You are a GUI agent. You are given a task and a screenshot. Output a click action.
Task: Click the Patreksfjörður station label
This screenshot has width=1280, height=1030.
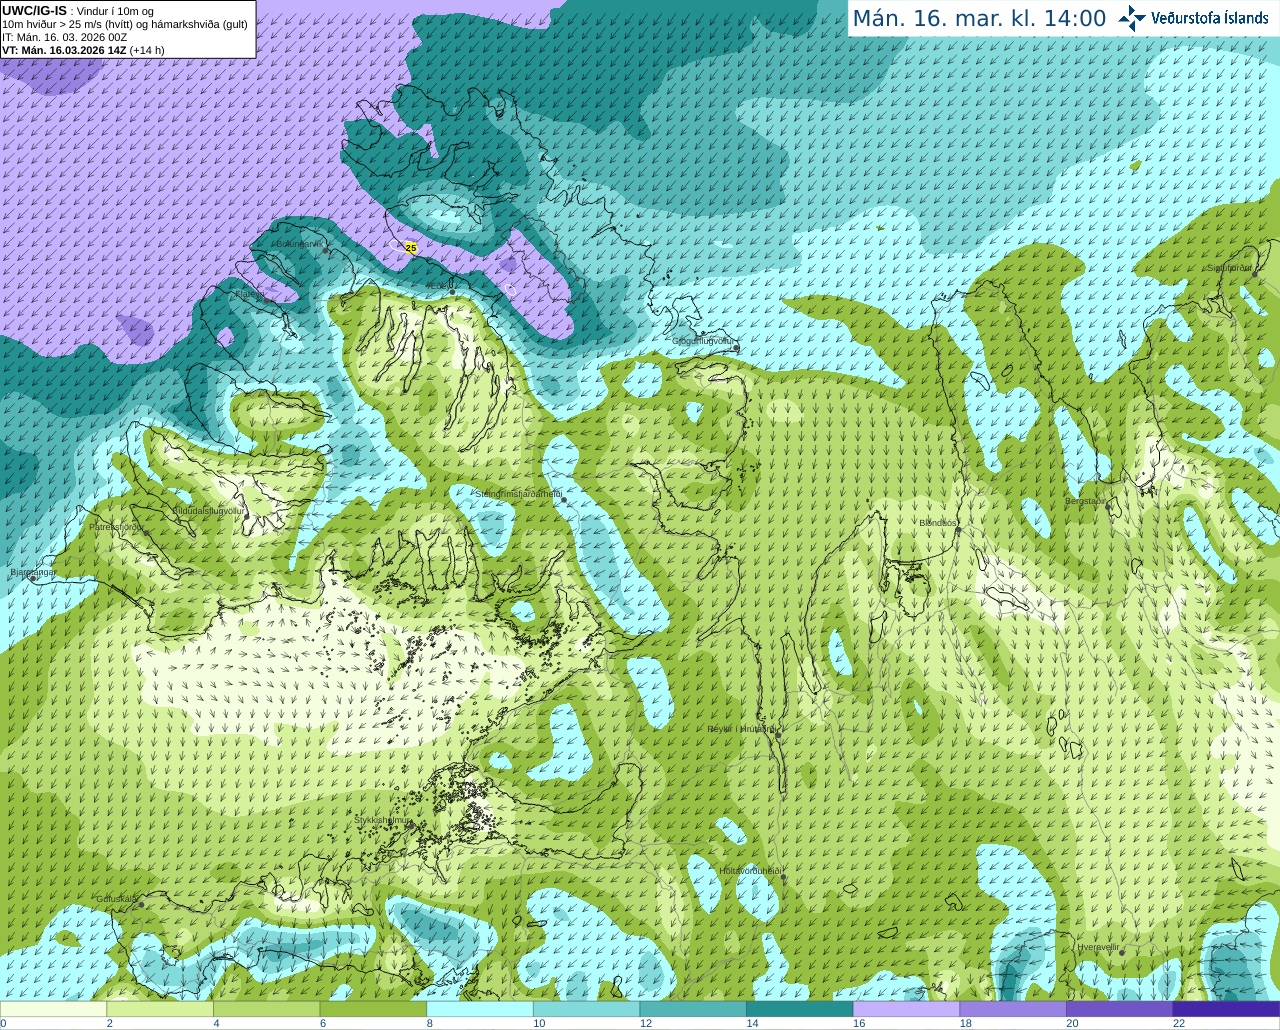(117, 526)
